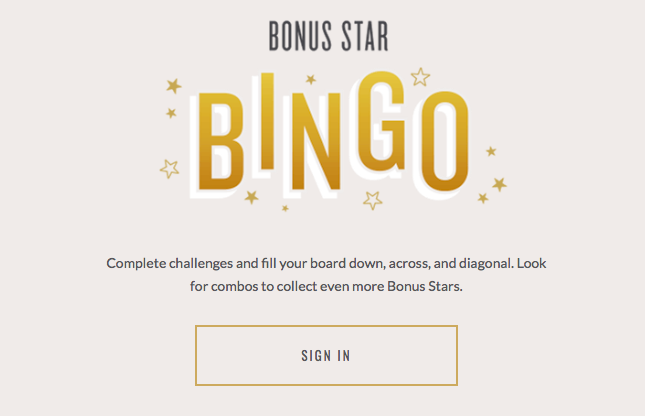Viewport: 645px width, 416px height.
Task: Click the small star right of letter O
Action: [x=491, y=151]
